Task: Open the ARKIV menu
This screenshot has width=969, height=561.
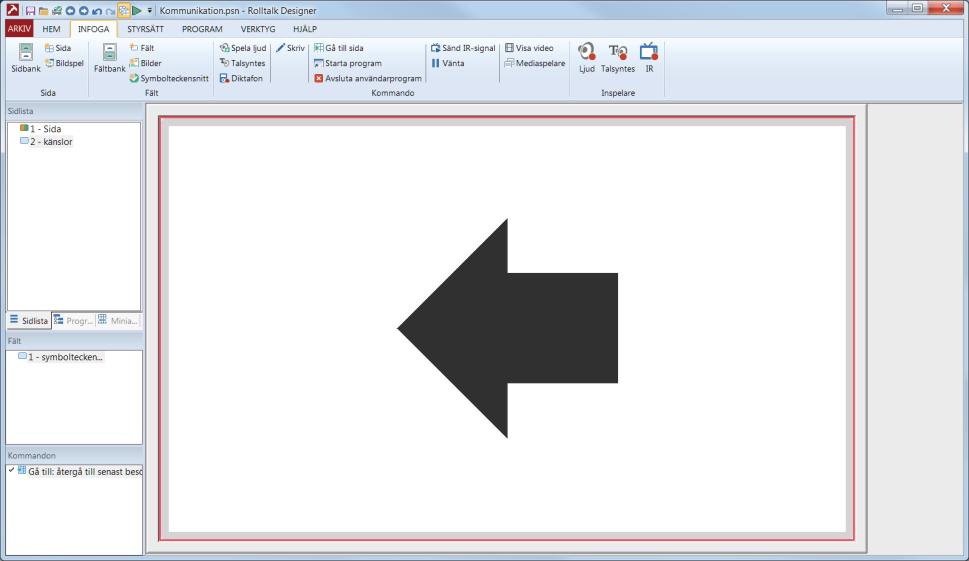Action: 19,28
